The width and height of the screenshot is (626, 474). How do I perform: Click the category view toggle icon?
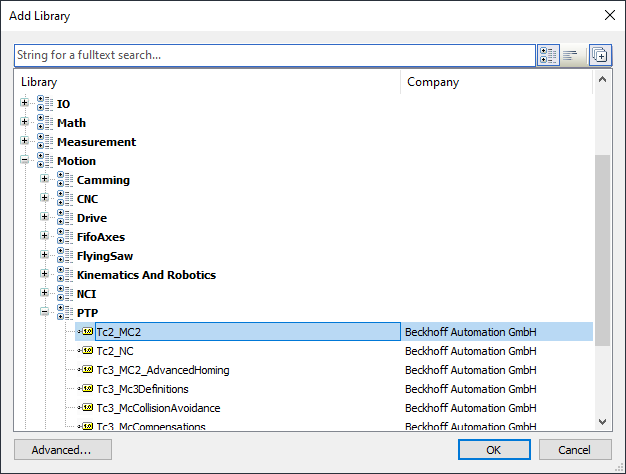pos(548,55)
